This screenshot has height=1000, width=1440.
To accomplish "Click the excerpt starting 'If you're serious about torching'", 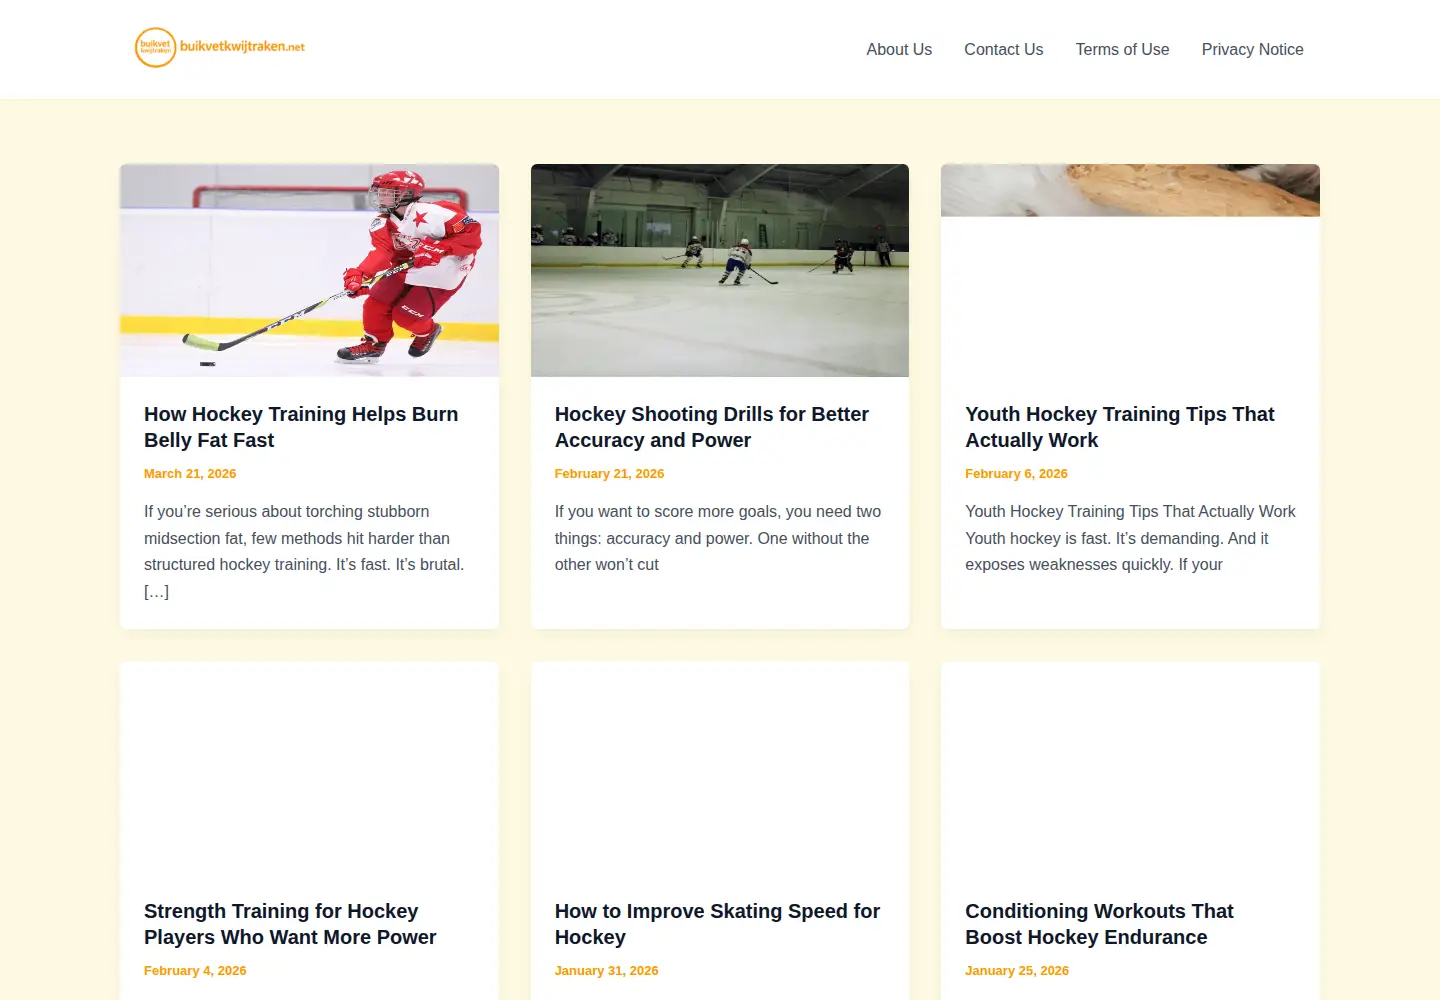I will point(304,551).
